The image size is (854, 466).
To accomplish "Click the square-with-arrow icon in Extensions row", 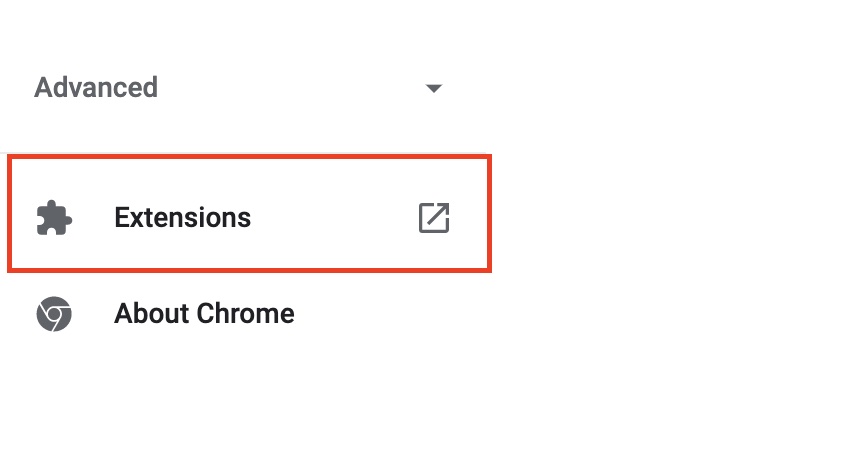I will click(434, 218).
